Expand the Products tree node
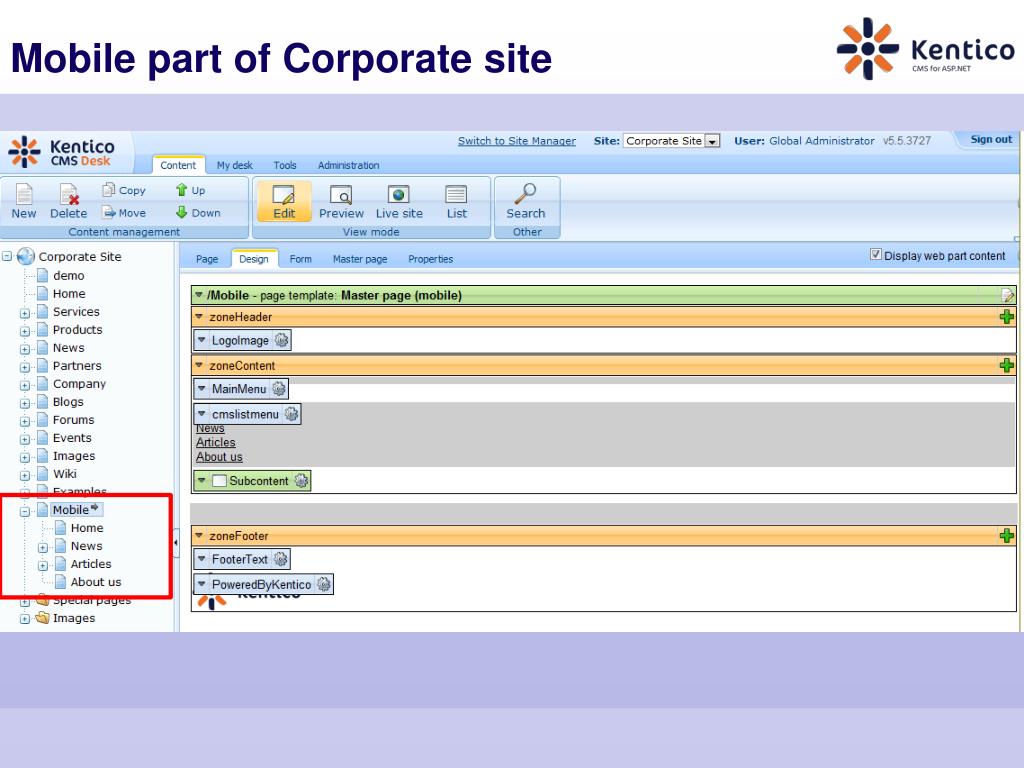The width and height of the screenshot is (1024, 768). [25, 331]
